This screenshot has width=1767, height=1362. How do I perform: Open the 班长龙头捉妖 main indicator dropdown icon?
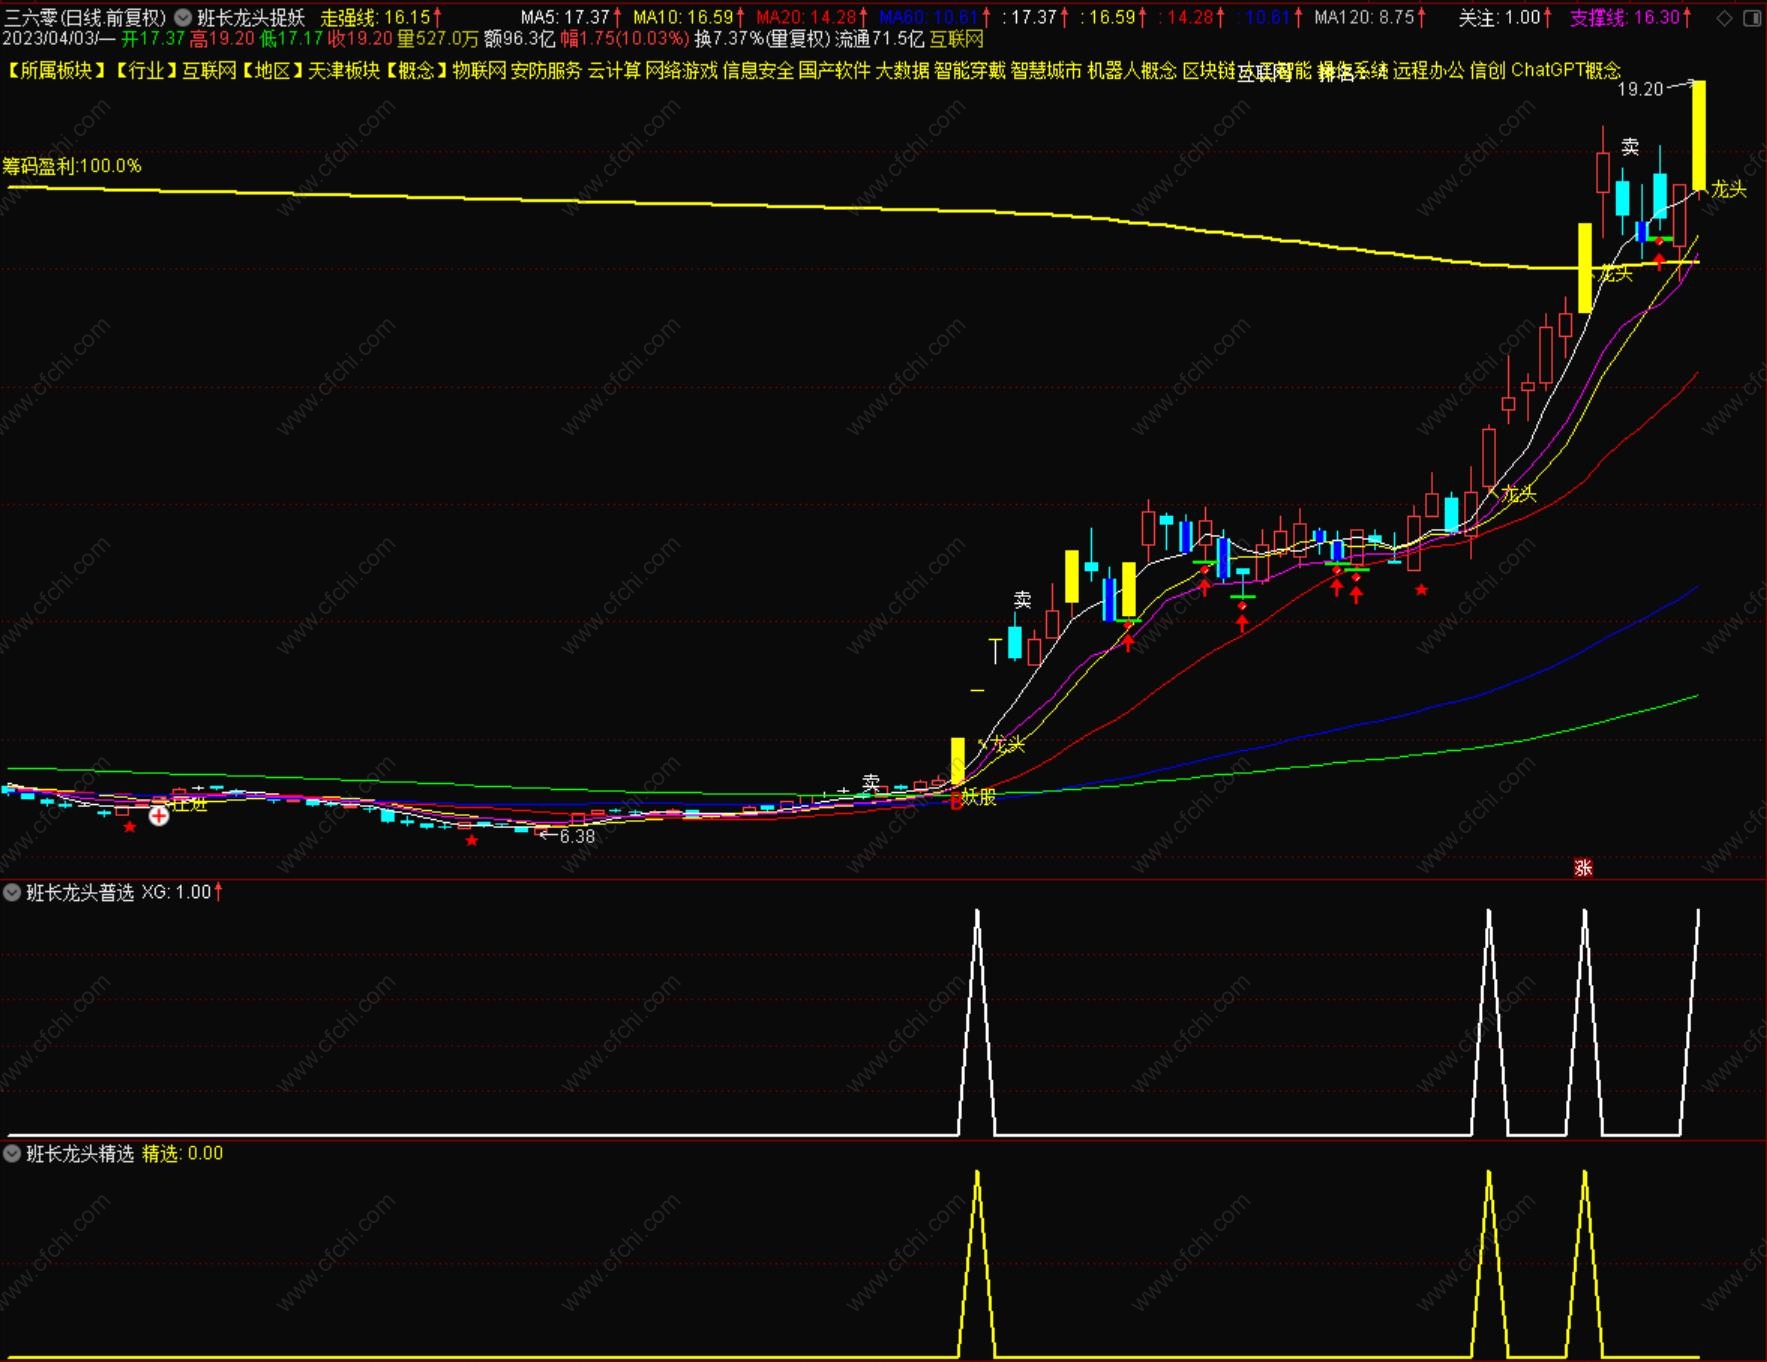pyautogui.click(x=183, y=17)
